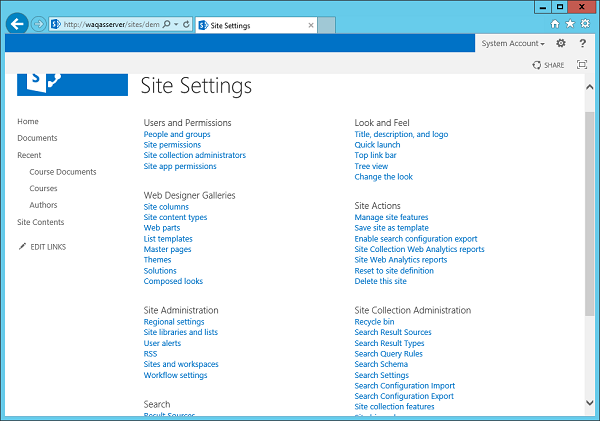Open Documents in the left navigation
The image size is (600, 421).
coord(37,138)
